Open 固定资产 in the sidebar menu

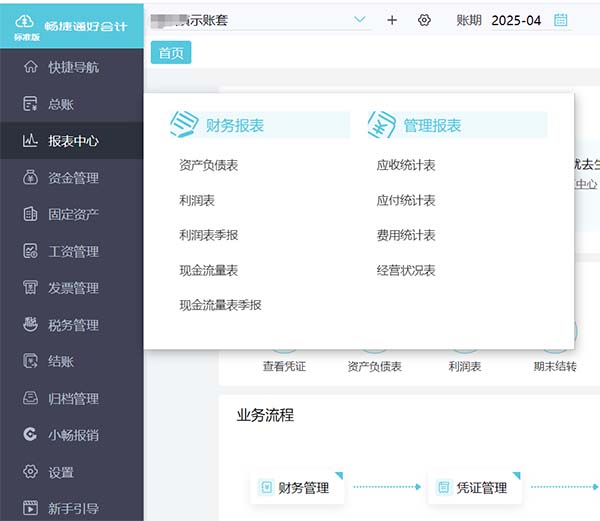pyautogui.click(x=72, y=214)
